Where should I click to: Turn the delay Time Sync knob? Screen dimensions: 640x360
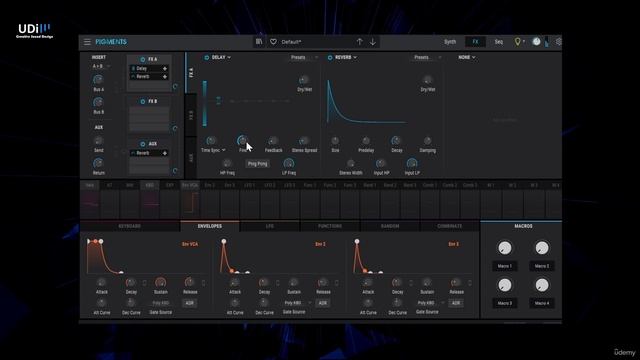coord(211,141)
